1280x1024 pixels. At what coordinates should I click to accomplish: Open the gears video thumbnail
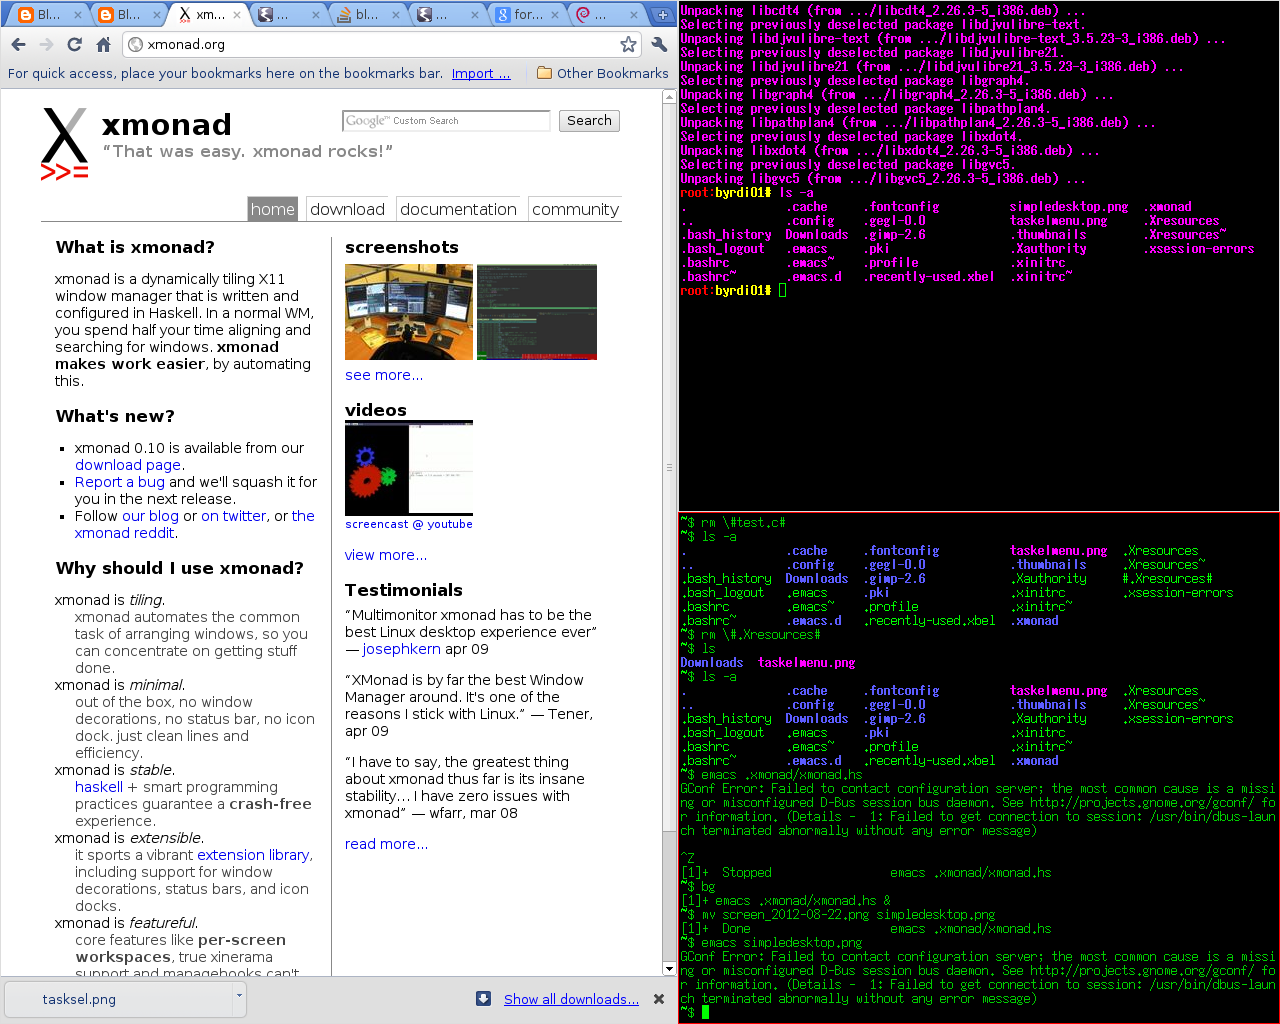click(409, 468)
